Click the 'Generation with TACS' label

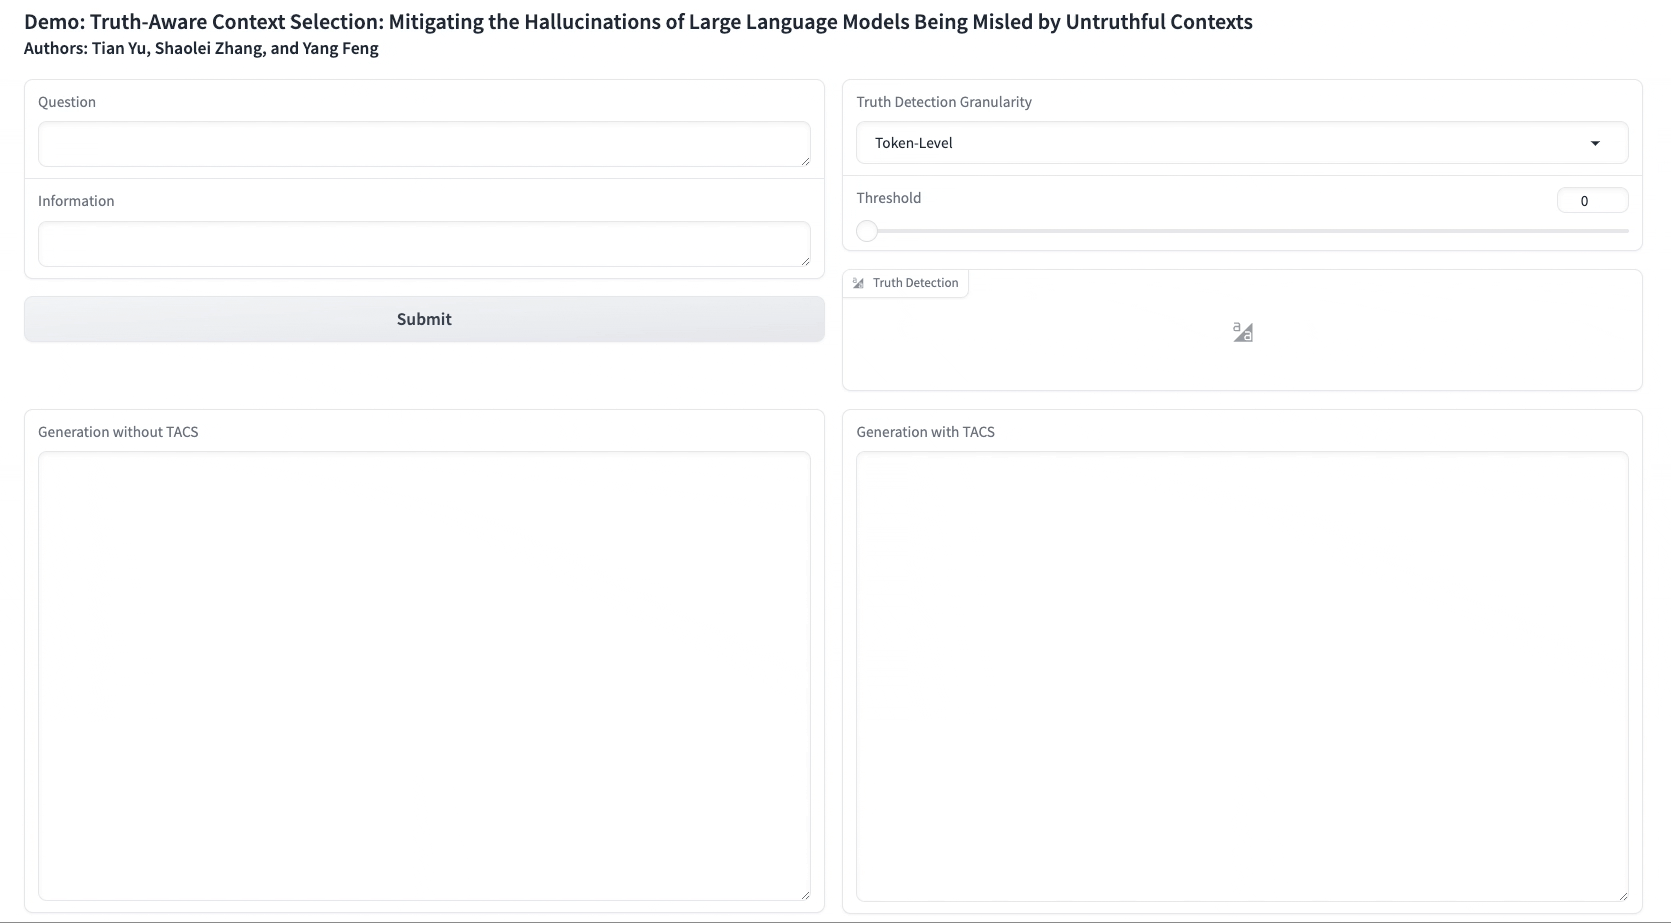click(926, 432)
